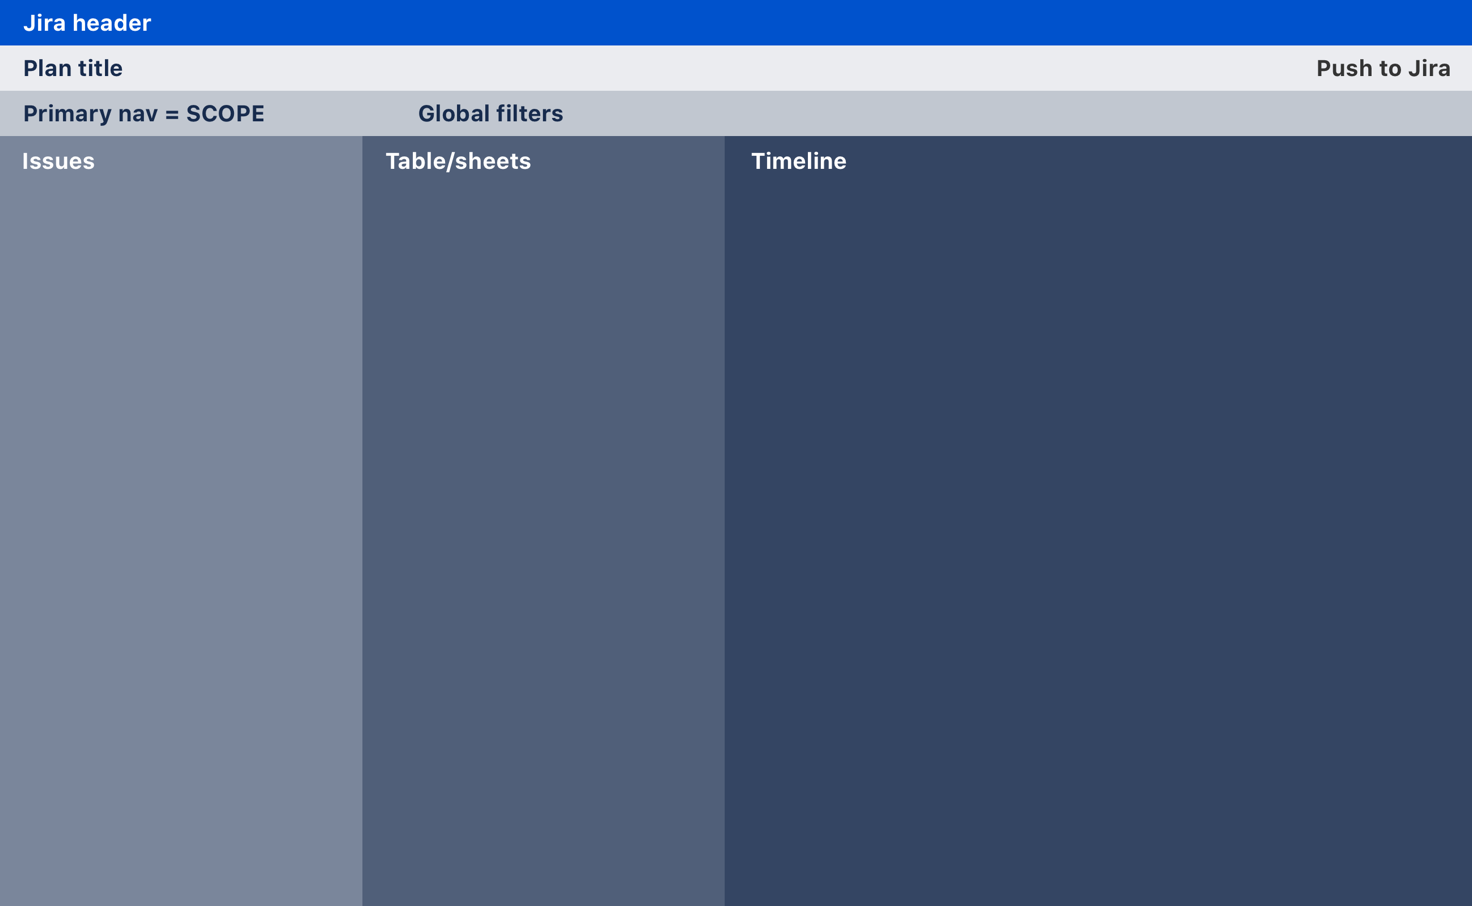Click the Jira header logo area

87,22
